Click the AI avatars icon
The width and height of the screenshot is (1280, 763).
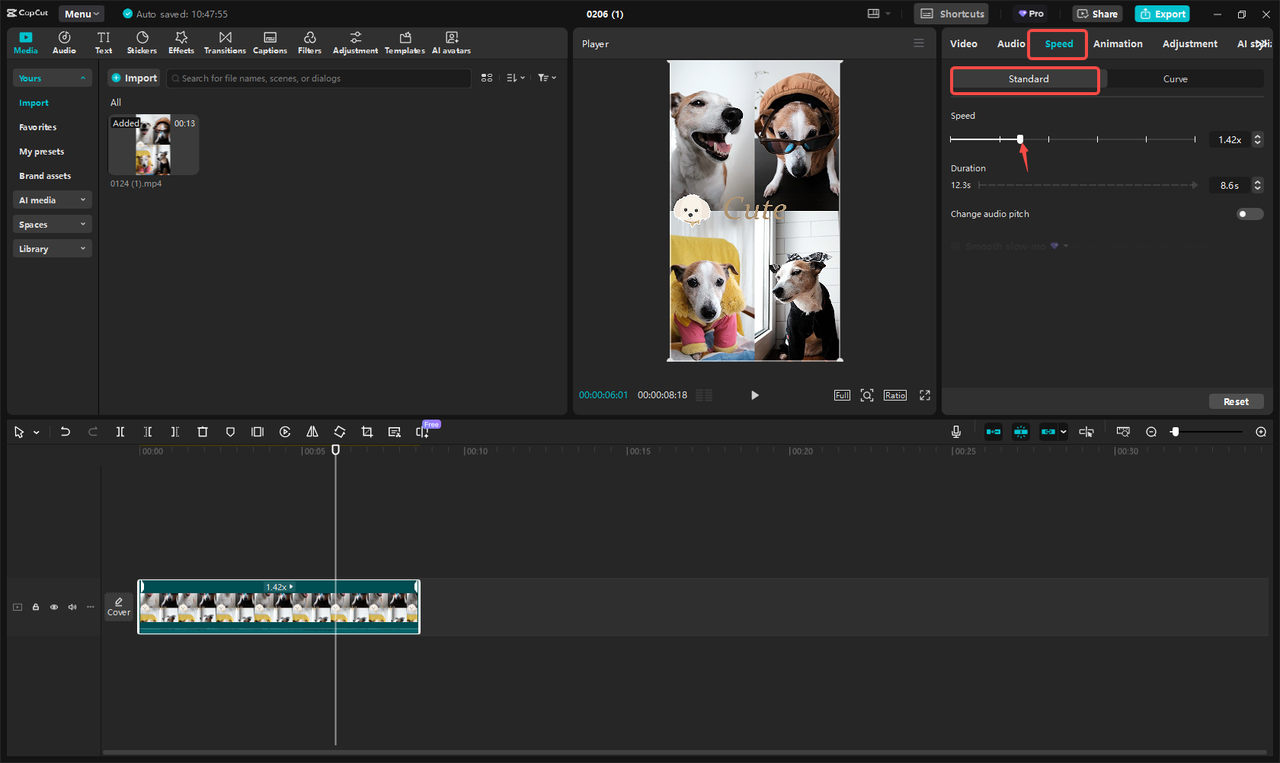click(450, 41)
